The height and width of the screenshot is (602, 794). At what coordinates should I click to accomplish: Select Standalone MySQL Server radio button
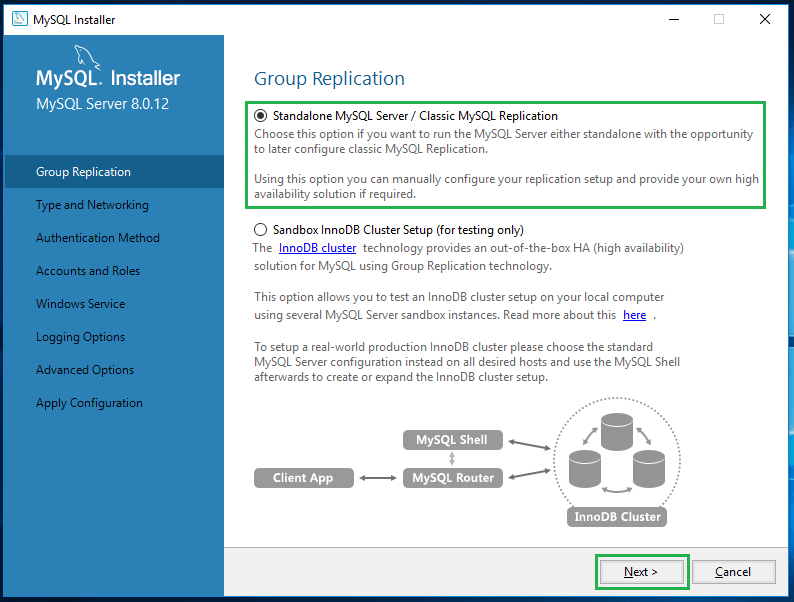(x=261, y=116)
